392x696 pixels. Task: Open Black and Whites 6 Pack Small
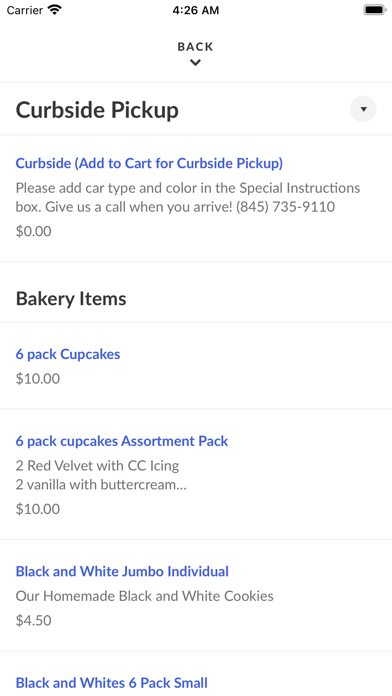[x=112, y=683]
